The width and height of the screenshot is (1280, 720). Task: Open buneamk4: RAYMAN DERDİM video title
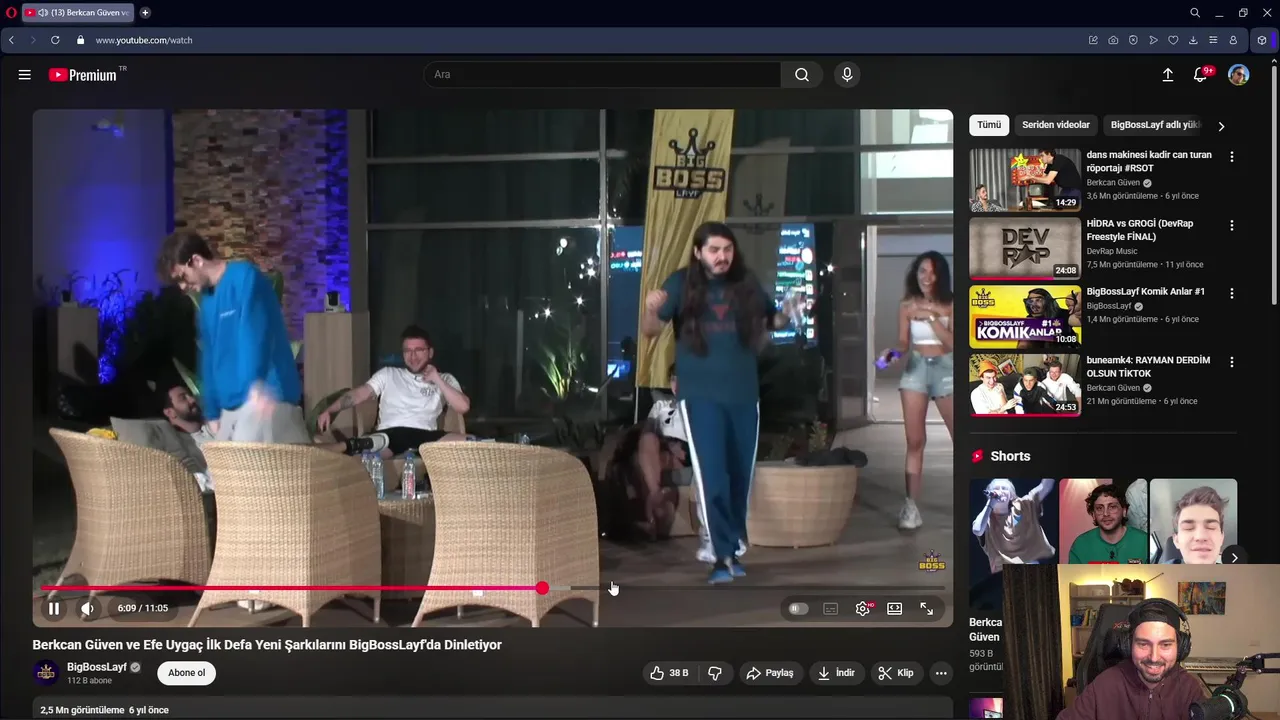[1148, 366]
